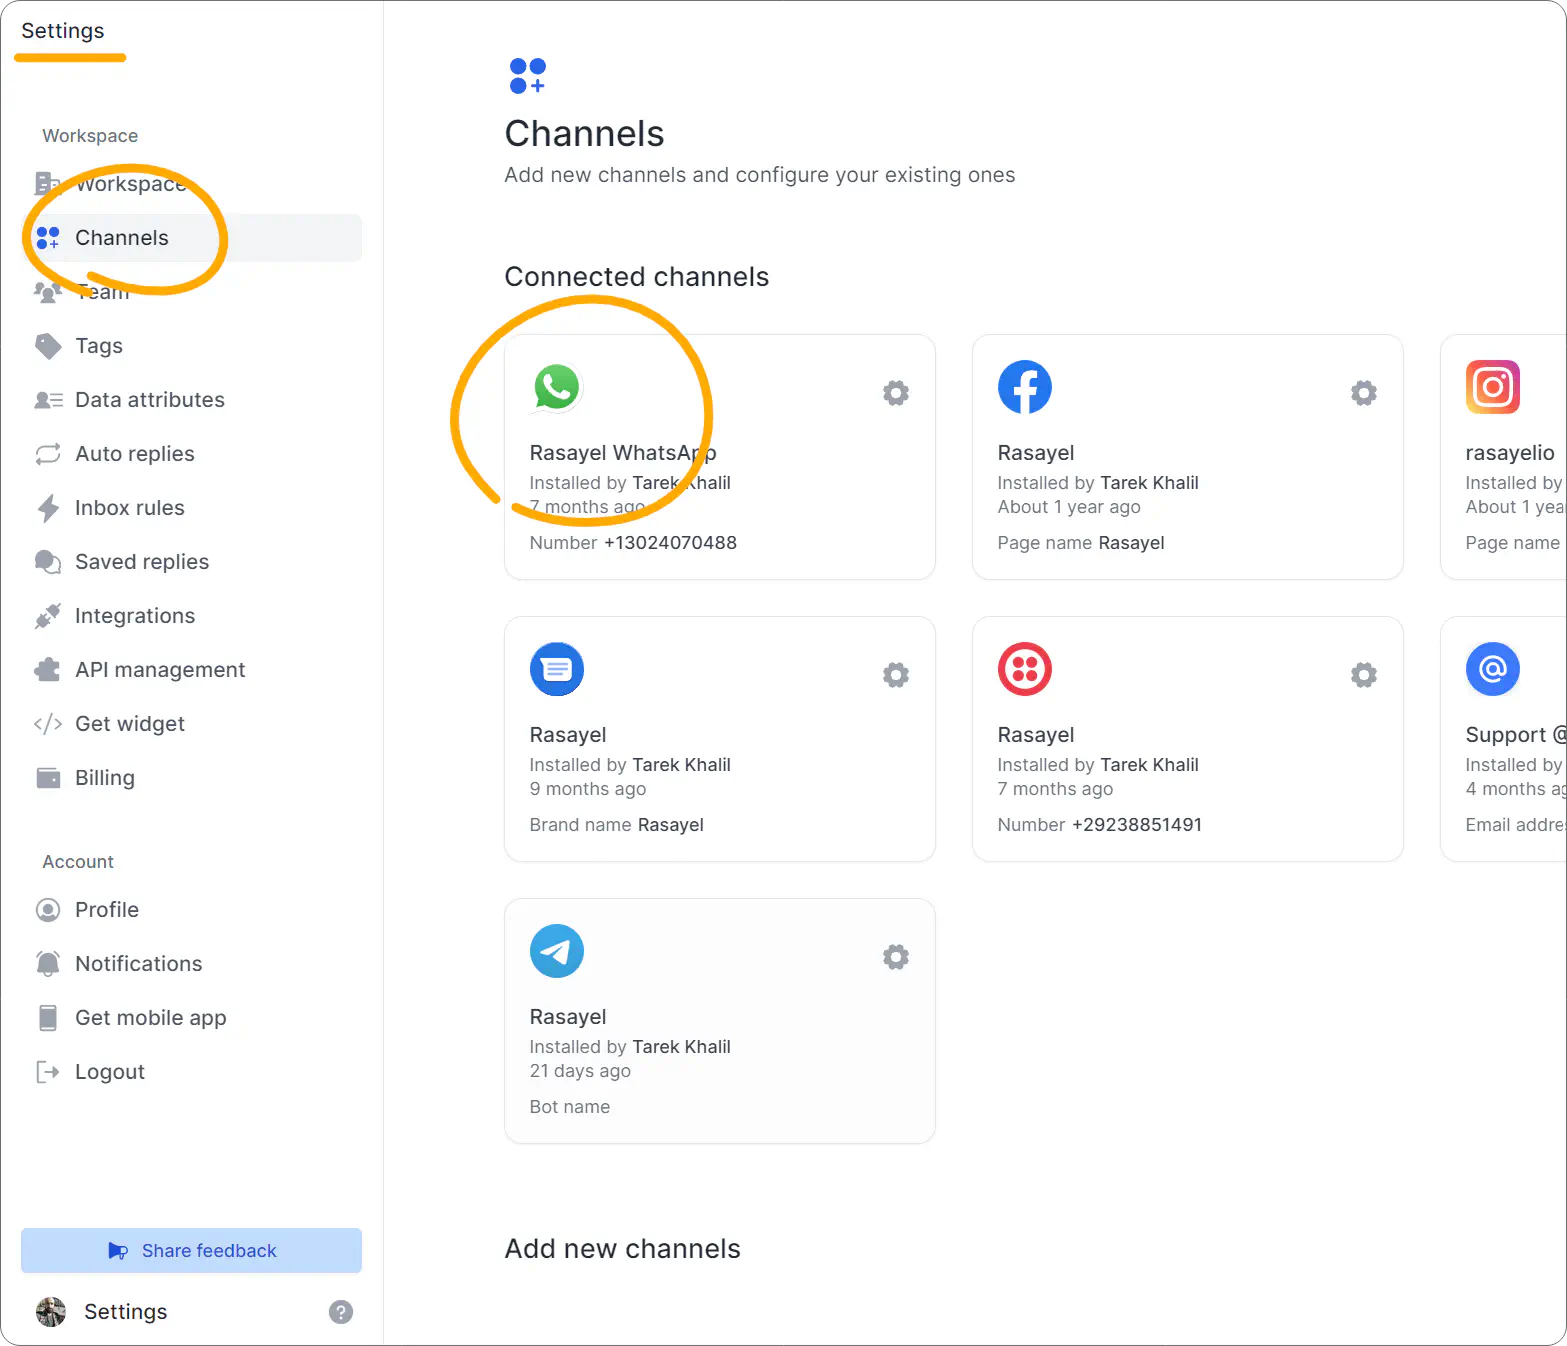Screen dimensions: 1567x1346
Task: Open Workspace settings in the sidebar
Action: (191, 184)
